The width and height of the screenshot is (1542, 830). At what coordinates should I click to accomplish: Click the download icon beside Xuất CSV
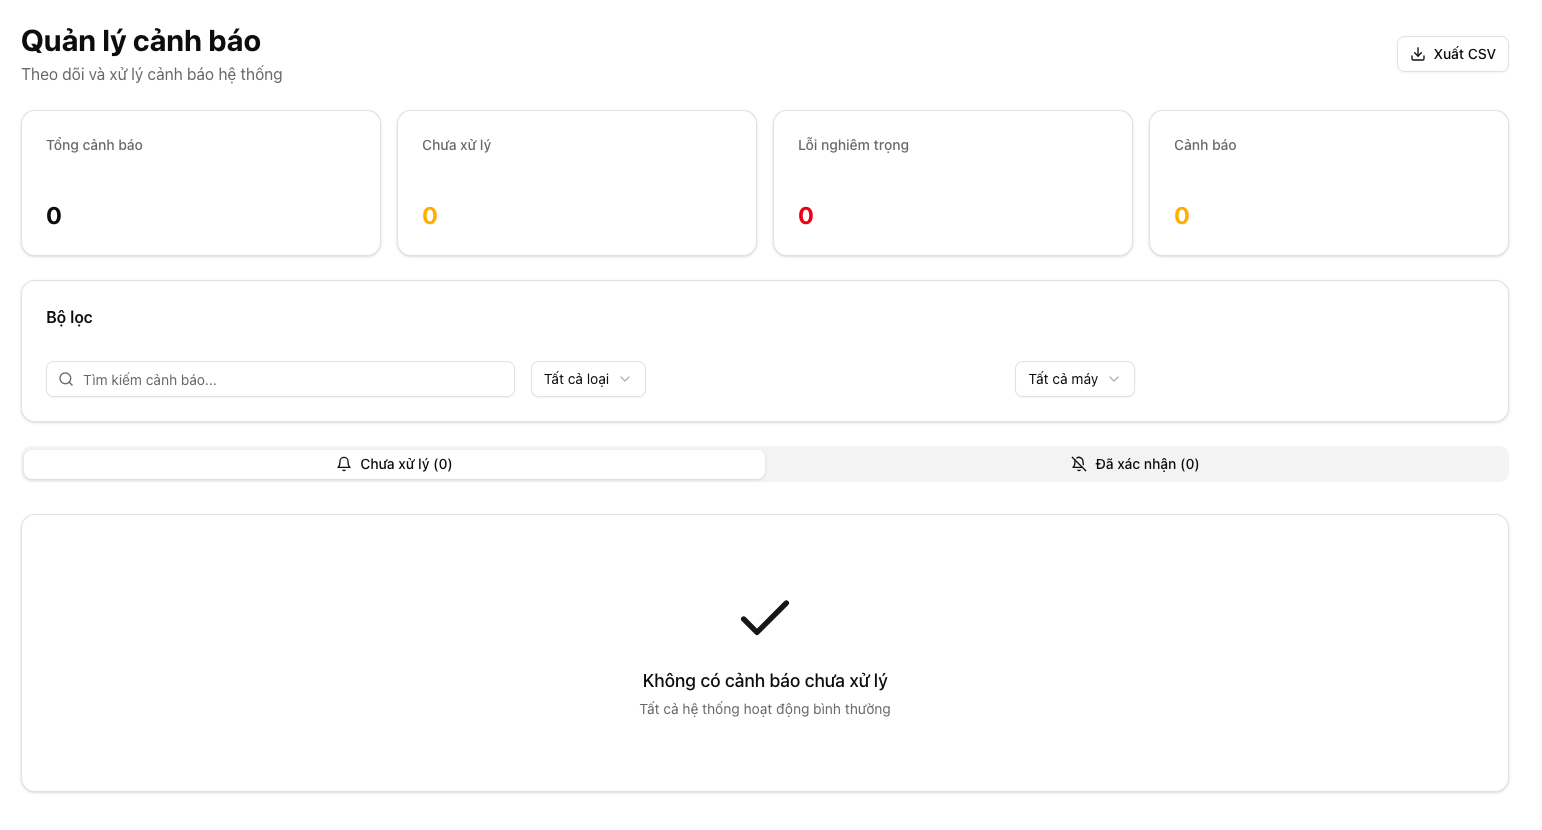(1417, 54)
